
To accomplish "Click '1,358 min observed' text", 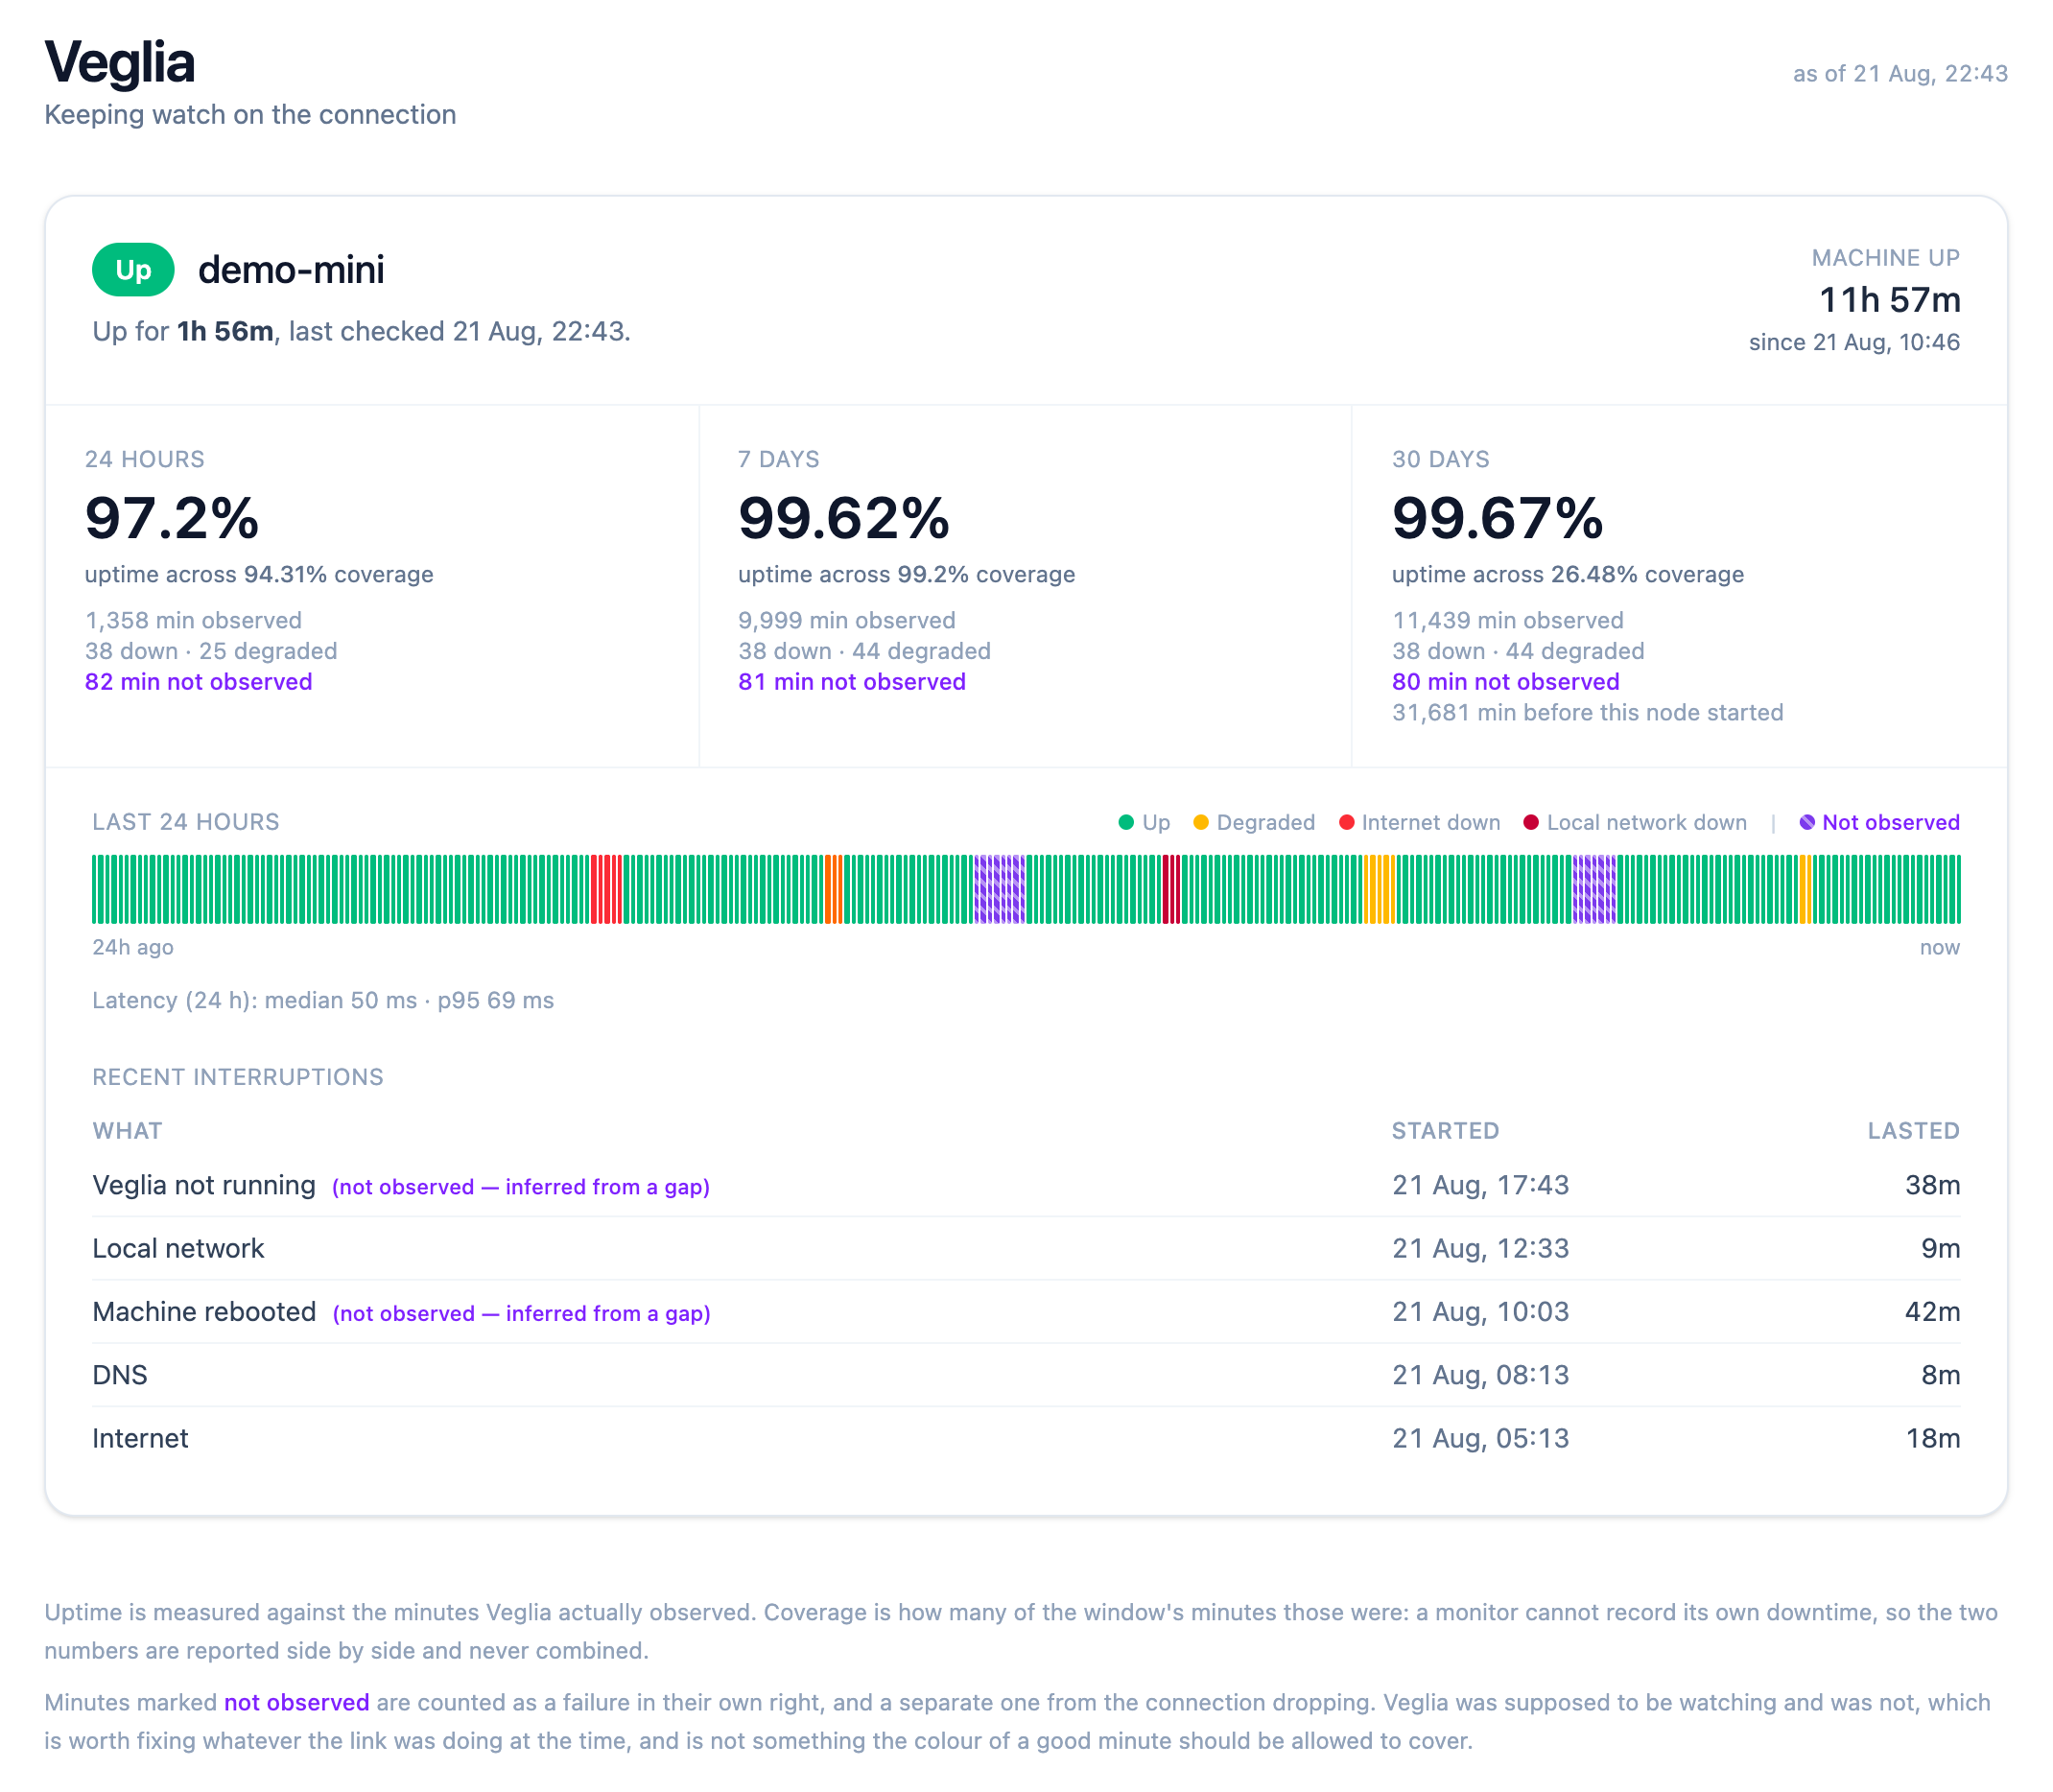I will tap(193, 620).
